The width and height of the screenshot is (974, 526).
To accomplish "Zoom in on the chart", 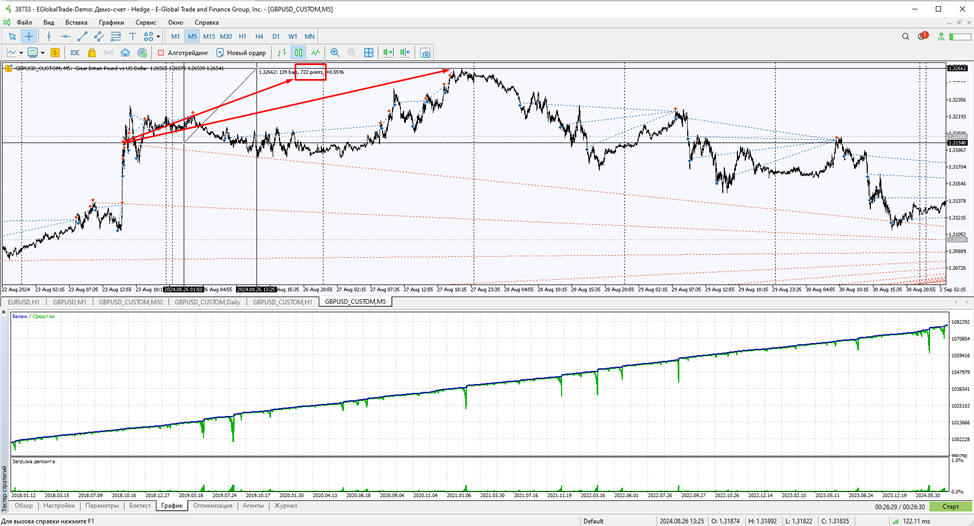I will click(x=335, y=53).
